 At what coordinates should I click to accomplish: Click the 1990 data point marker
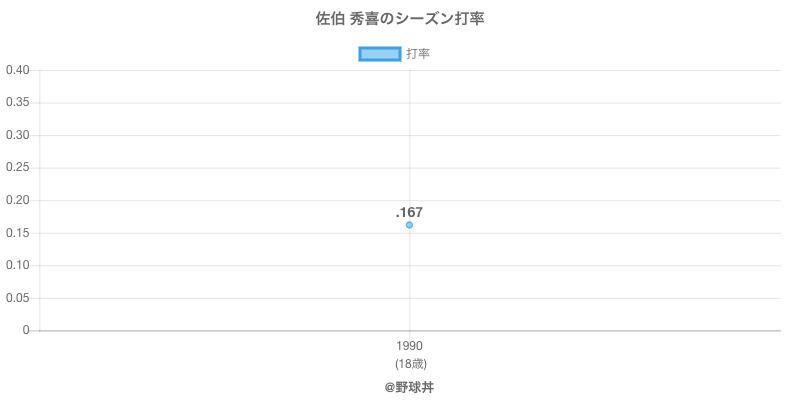[x=409, y=225]
